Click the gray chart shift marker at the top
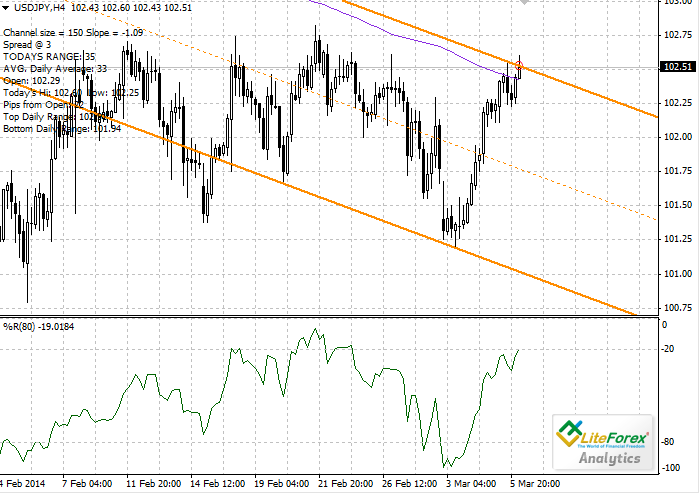Image resolution: width=699 pixels, height=494 pixels. (x=524, y=2)
